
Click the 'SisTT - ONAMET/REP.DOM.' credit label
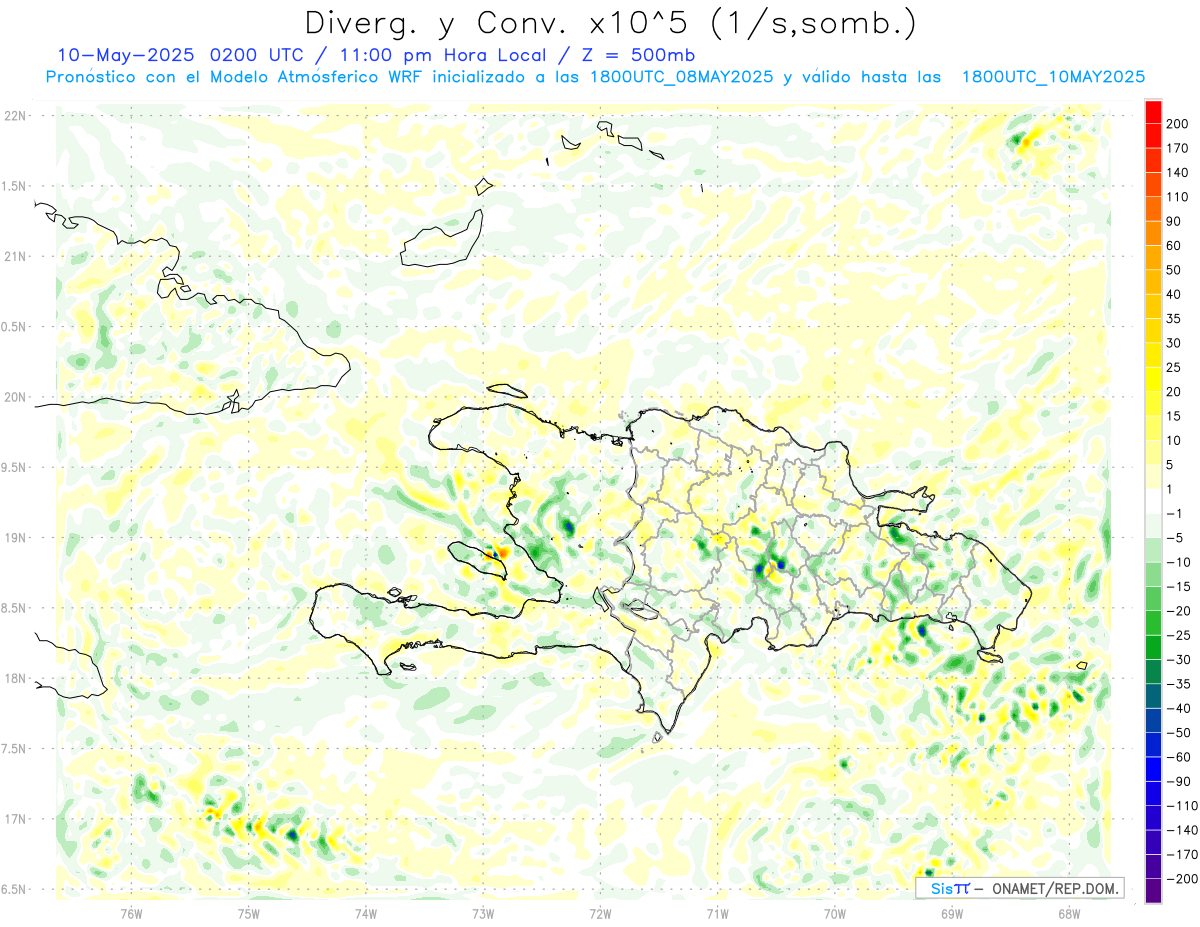coord(1022,888)
